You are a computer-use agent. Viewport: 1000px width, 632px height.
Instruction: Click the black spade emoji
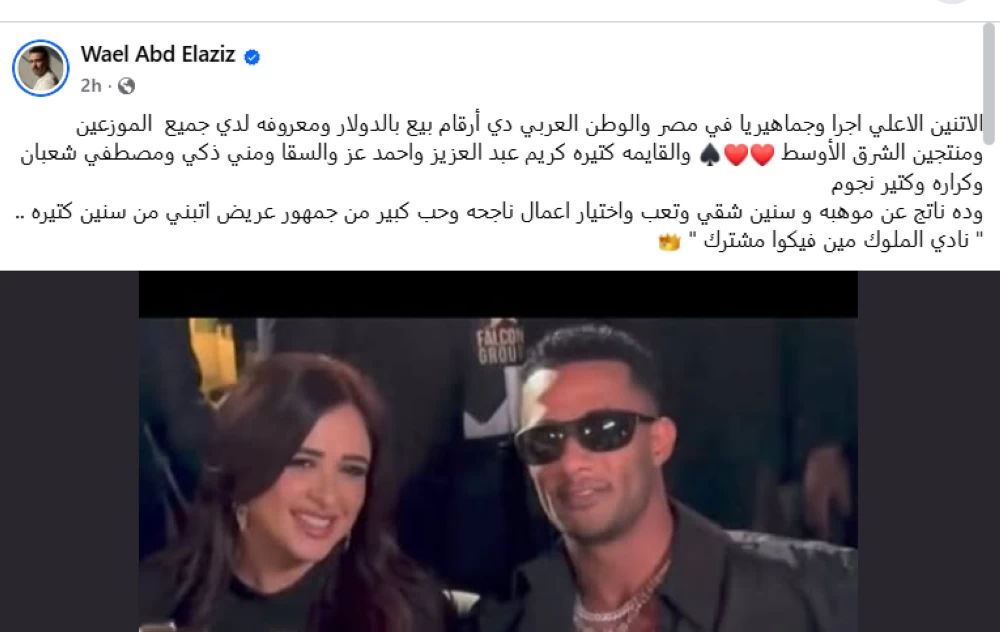pos(710,155)
